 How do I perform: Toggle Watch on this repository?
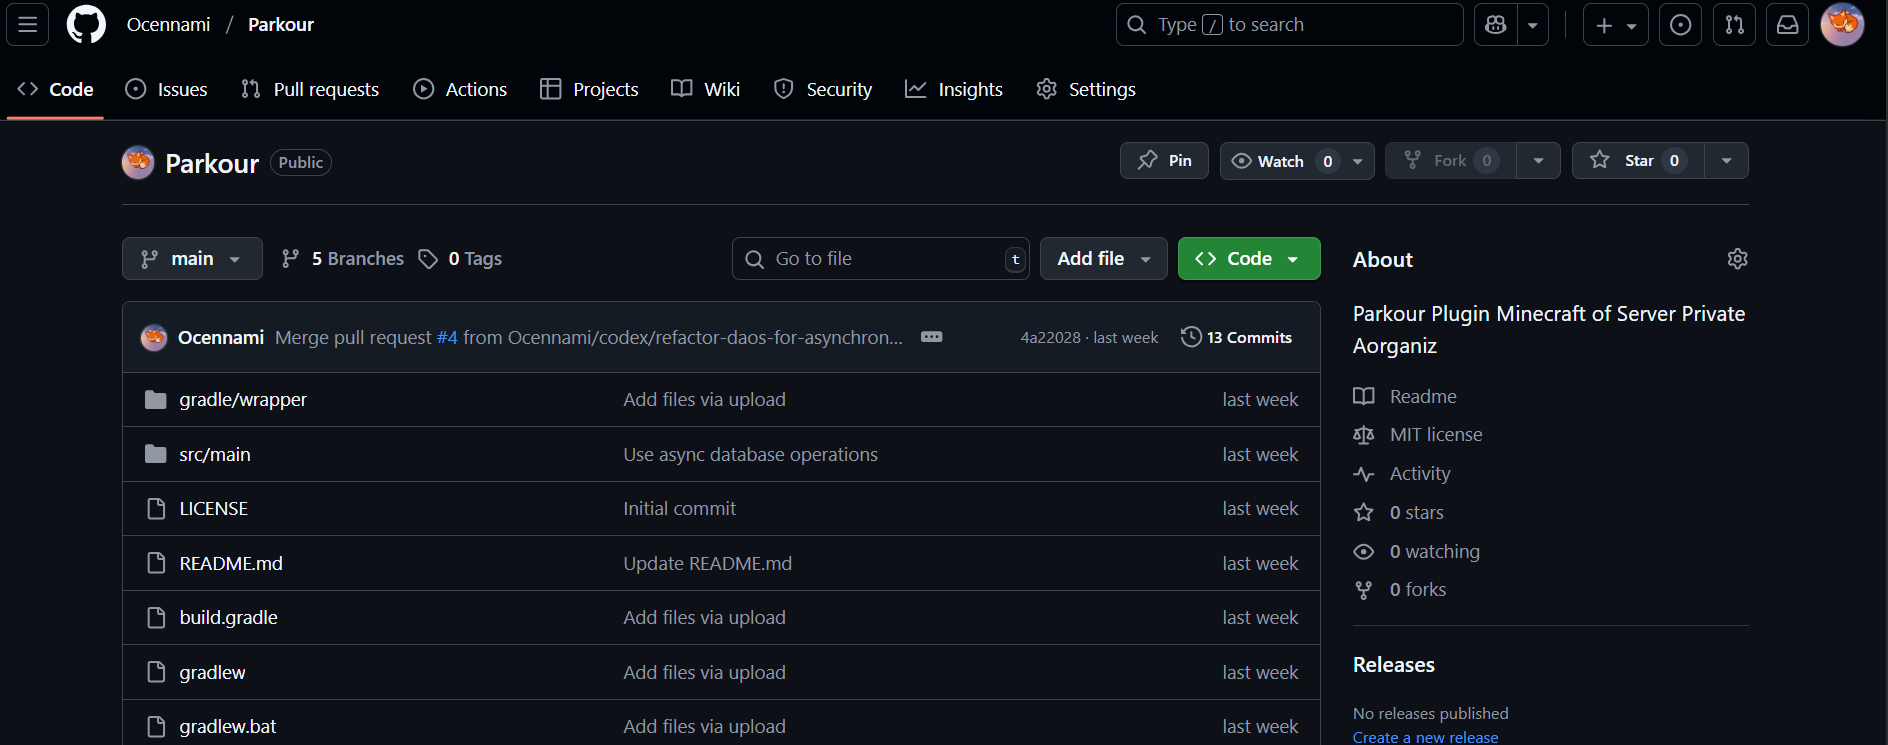tap(1281, 161)
